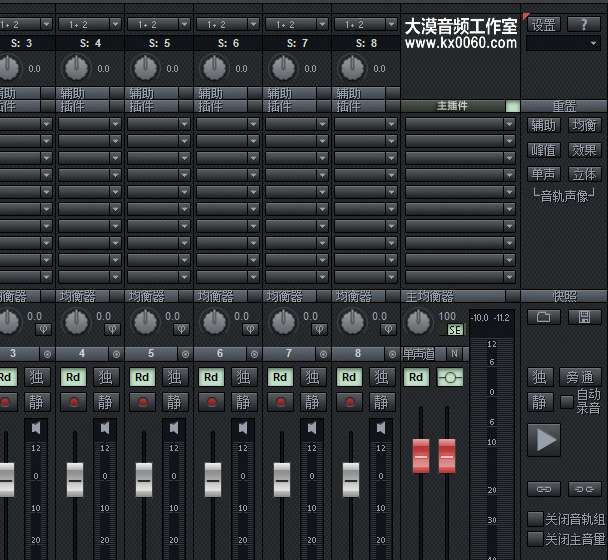Click the channel 8 volume fader
Screen dimensions: 608x560
[x=351, y=480]
